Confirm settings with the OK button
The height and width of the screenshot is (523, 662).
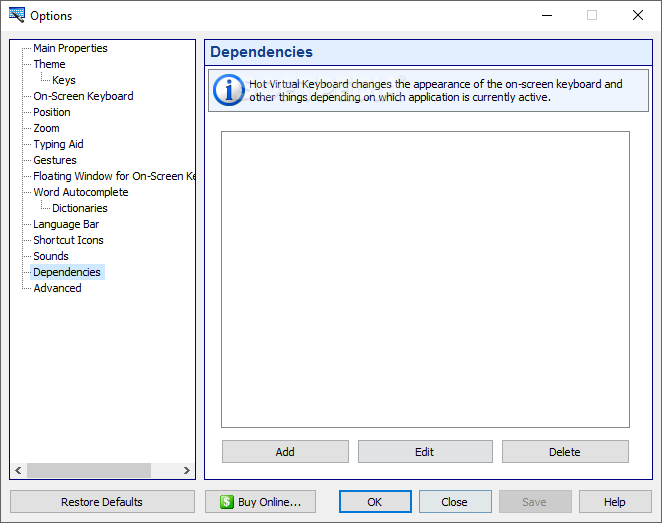tap(375, 502)
